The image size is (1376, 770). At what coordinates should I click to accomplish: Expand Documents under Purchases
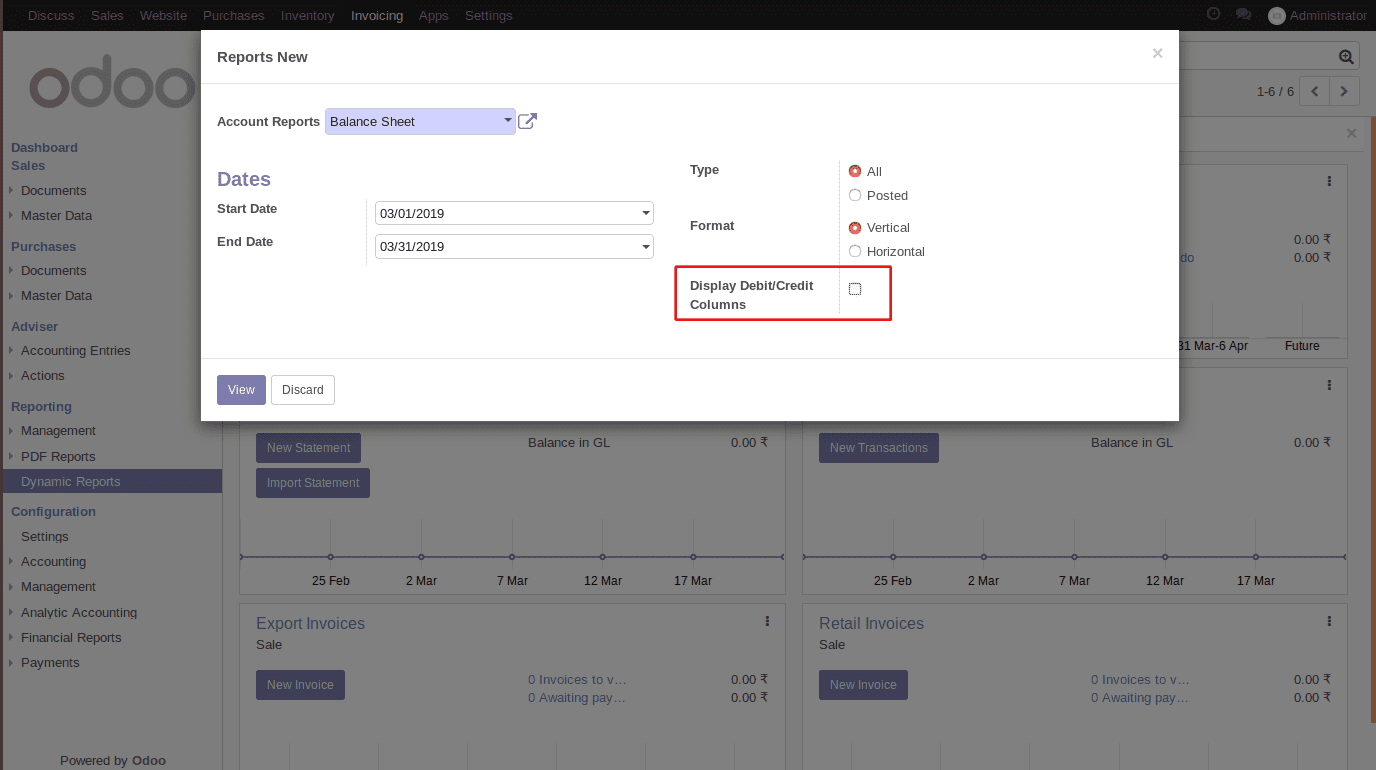(53, 270)
